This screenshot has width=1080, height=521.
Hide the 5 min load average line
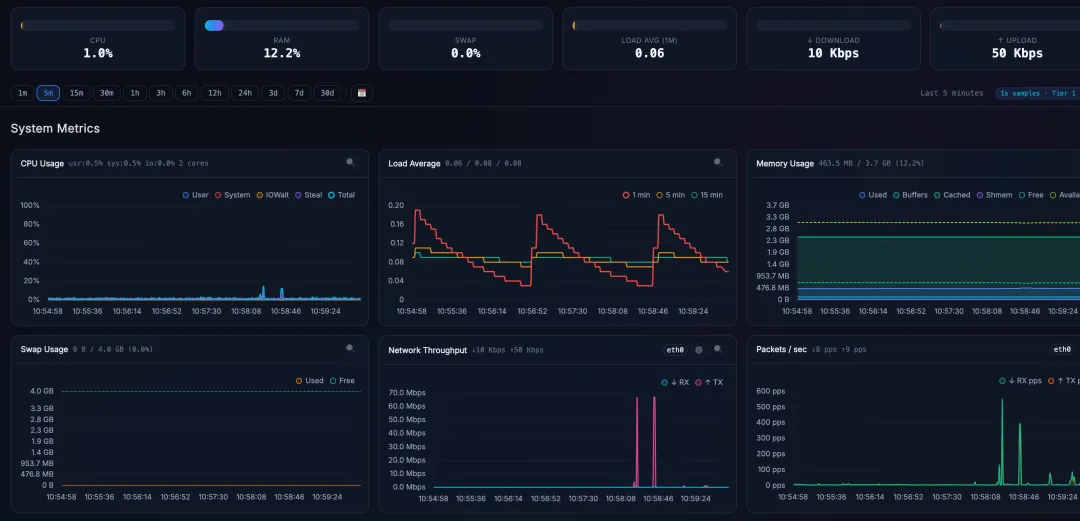click(x=671, y=195)
